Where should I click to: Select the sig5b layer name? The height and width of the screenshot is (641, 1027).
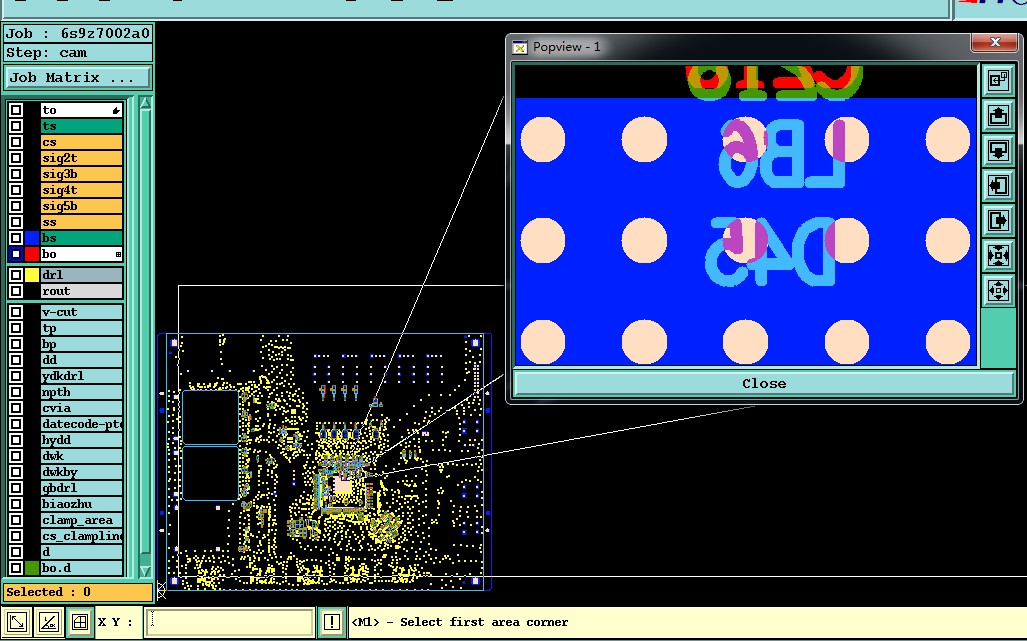coord(81,206)
